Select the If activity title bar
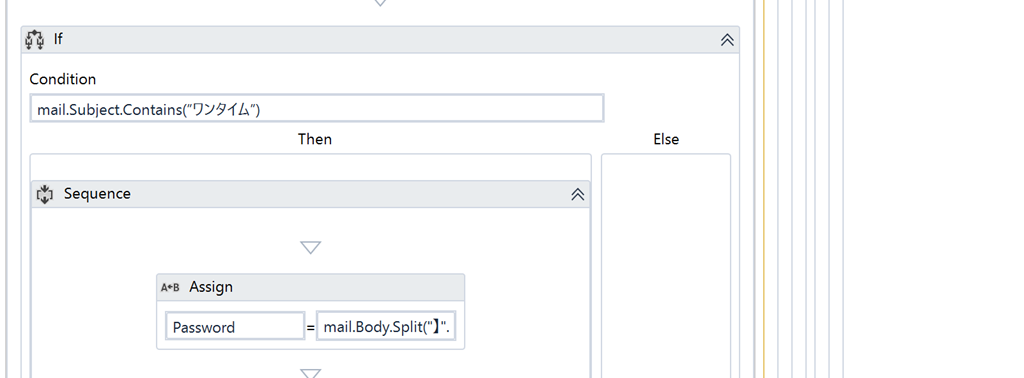This screenshot has height=378, width=1024. tap(380, 39)
